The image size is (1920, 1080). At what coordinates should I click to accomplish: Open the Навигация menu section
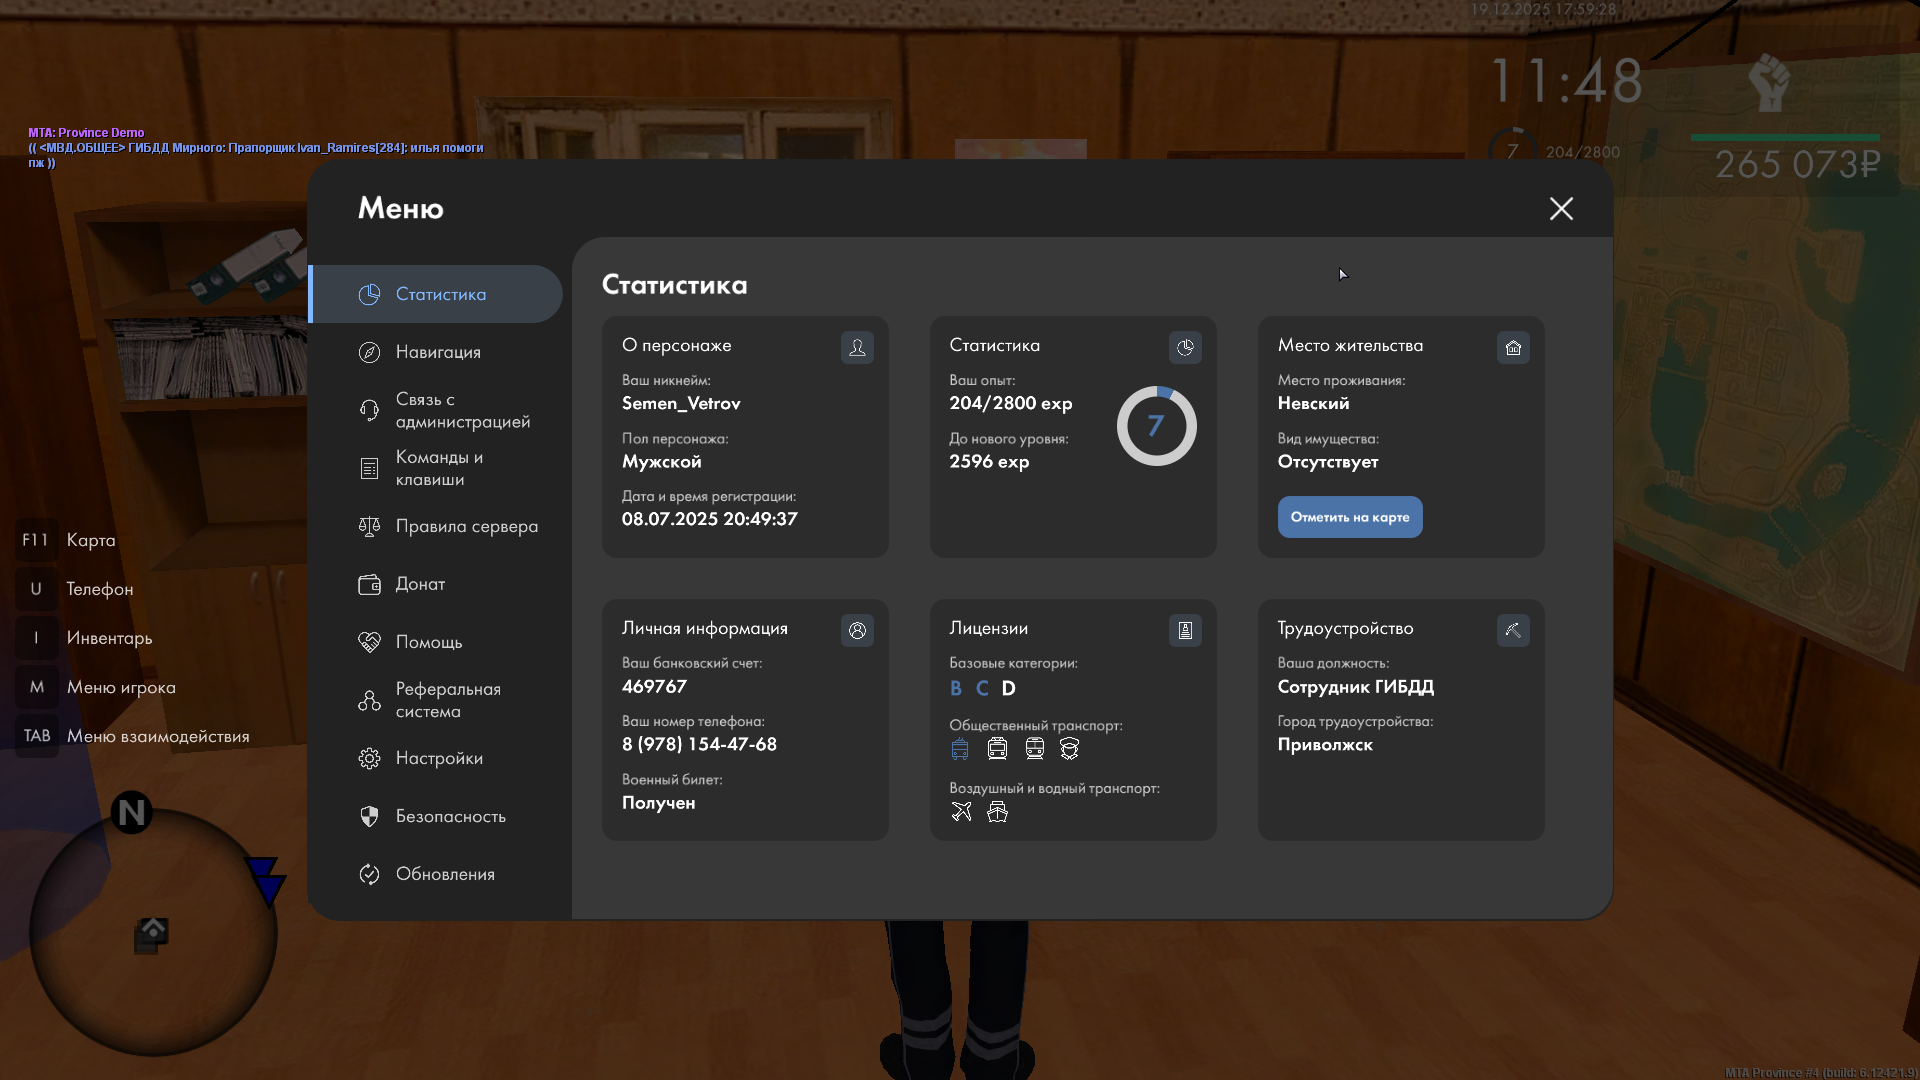tap(437, 352)
